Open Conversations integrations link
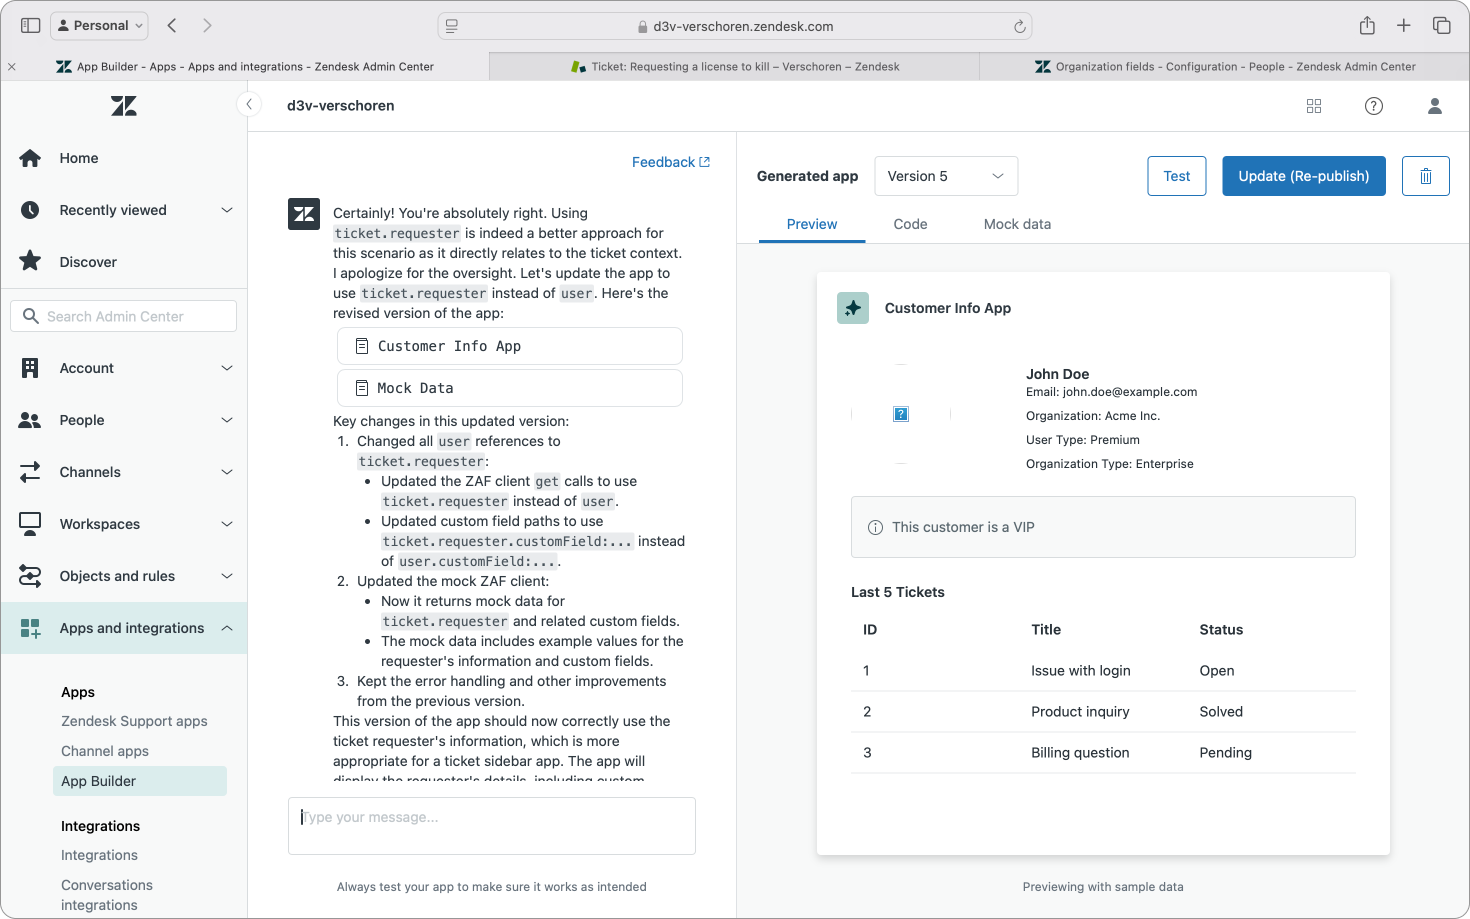The height and width of the screenshot is (919, 1470). coord(107,895)
